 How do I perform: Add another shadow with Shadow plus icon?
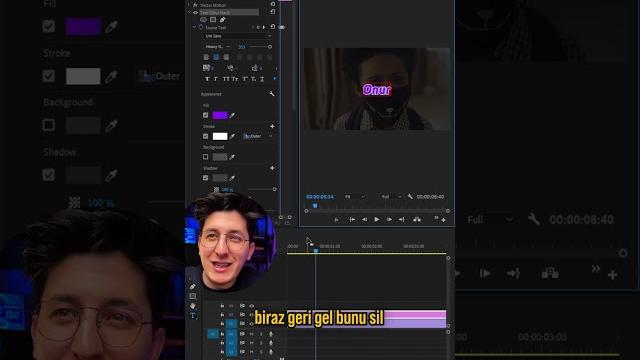(x=272, y=168)
